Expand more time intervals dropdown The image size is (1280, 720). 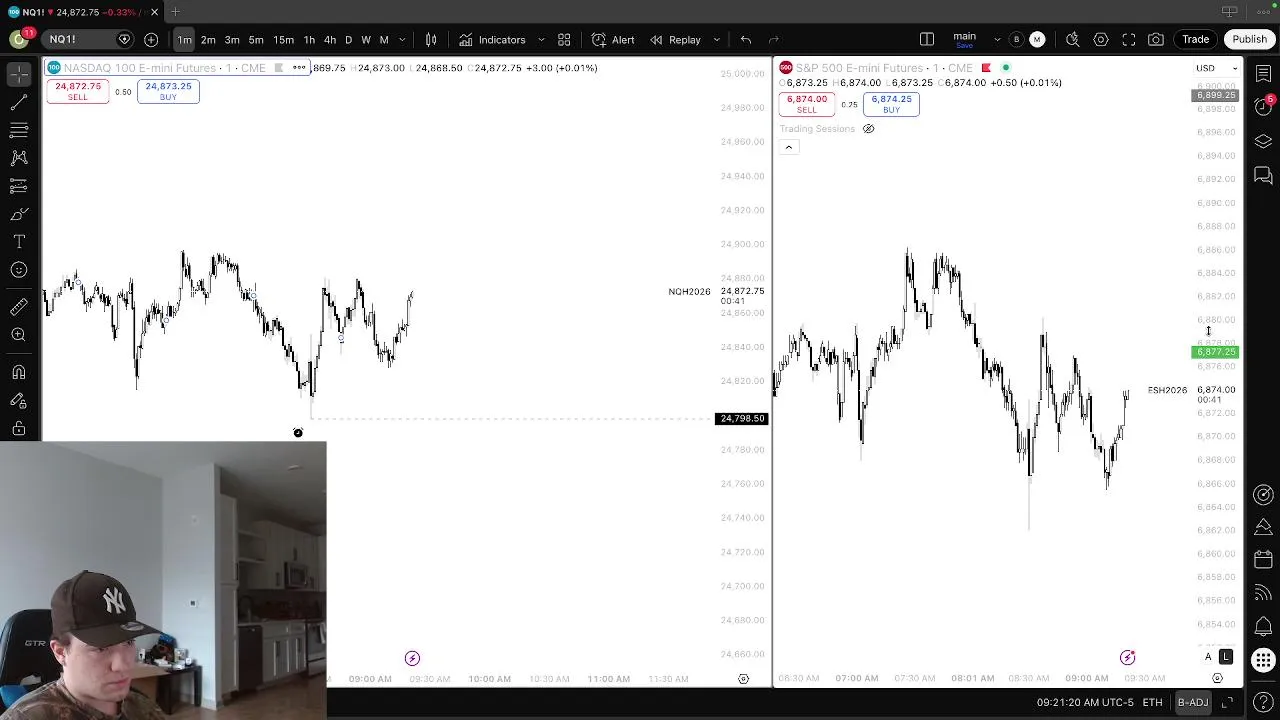coord(402,40)
